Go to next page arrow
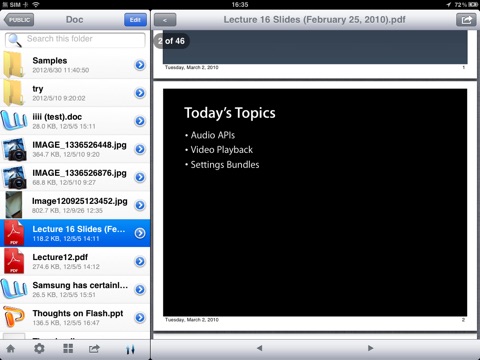Image resolution: width=480 pixels, height=360 pixels. 370,348
